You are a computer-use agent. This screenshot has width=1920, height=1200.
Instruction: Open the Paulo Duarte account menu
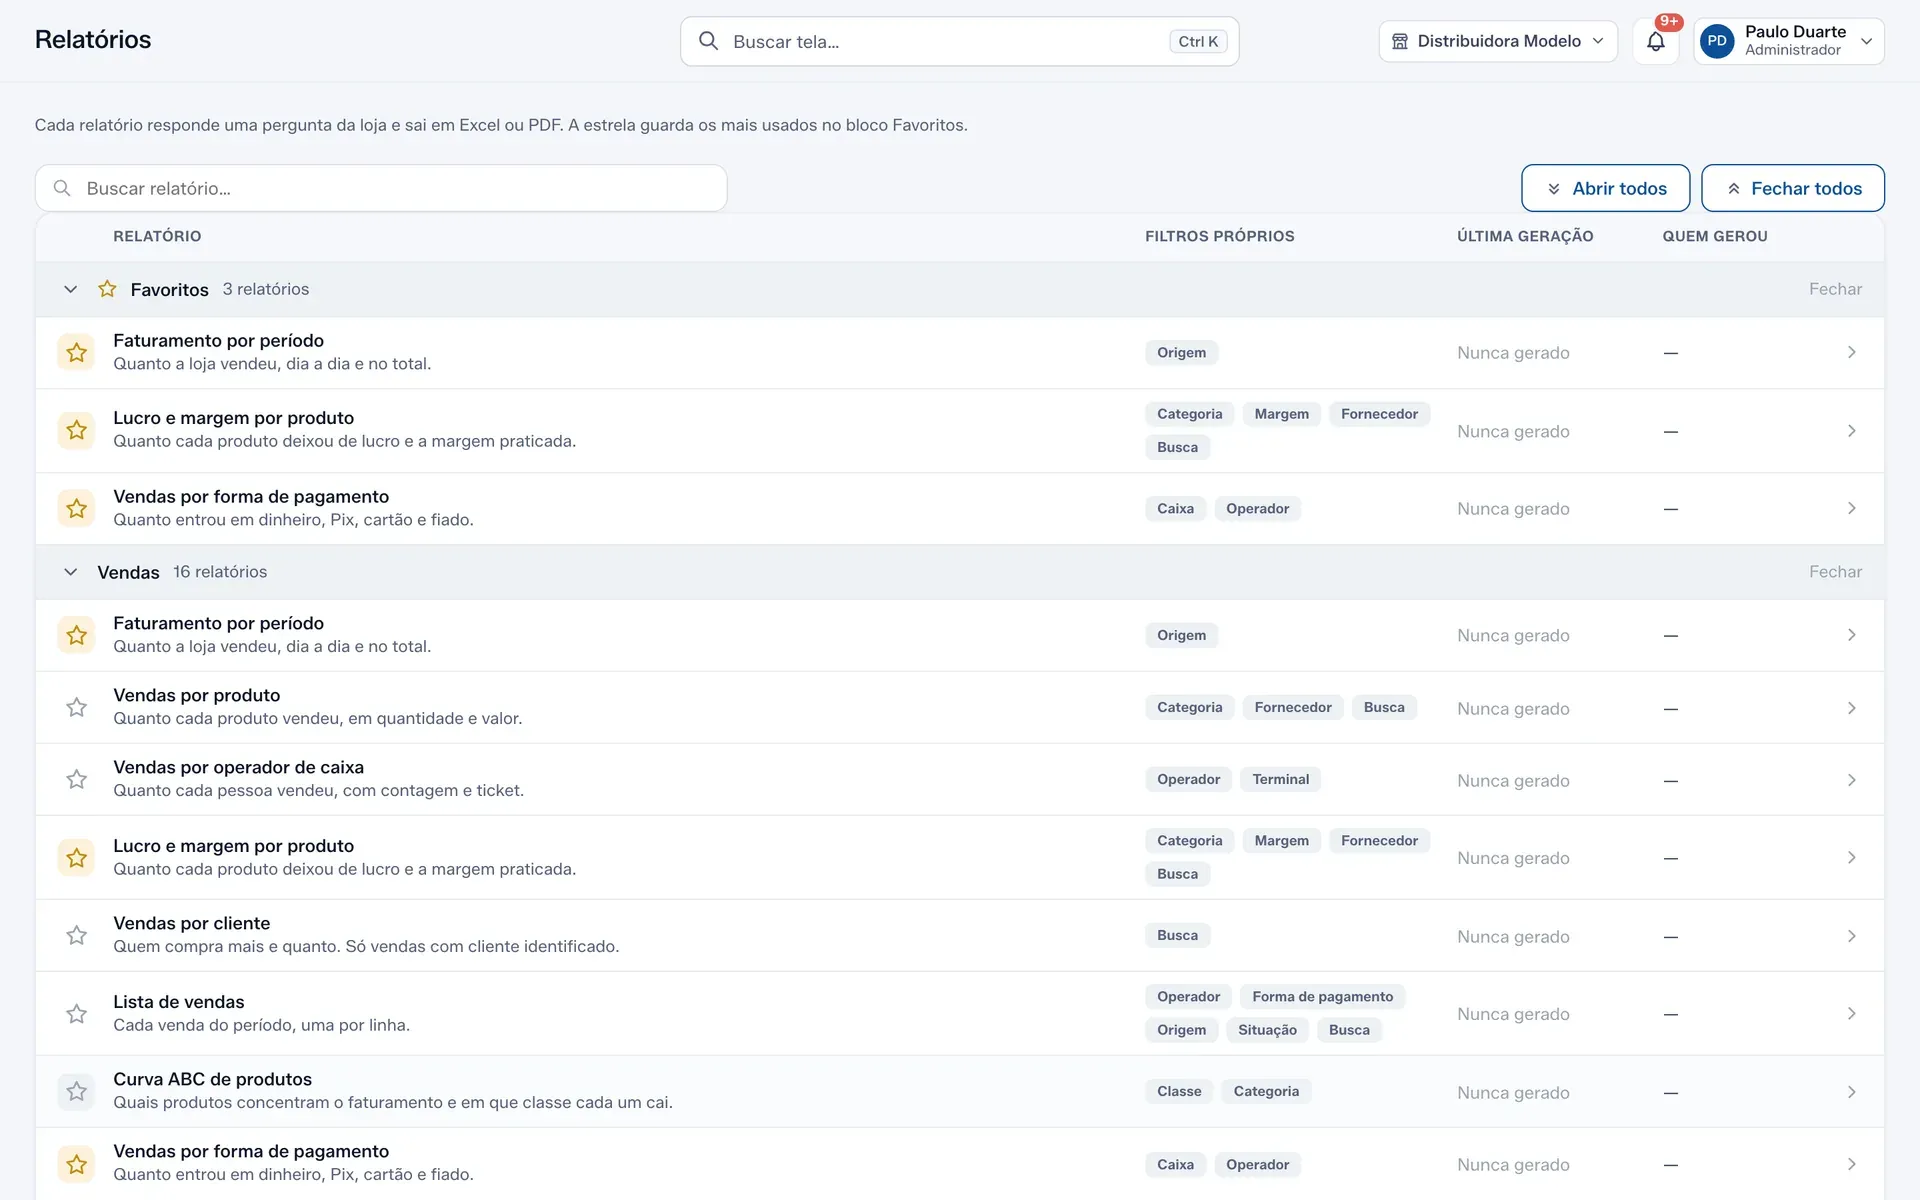[x=1788, y=41]
